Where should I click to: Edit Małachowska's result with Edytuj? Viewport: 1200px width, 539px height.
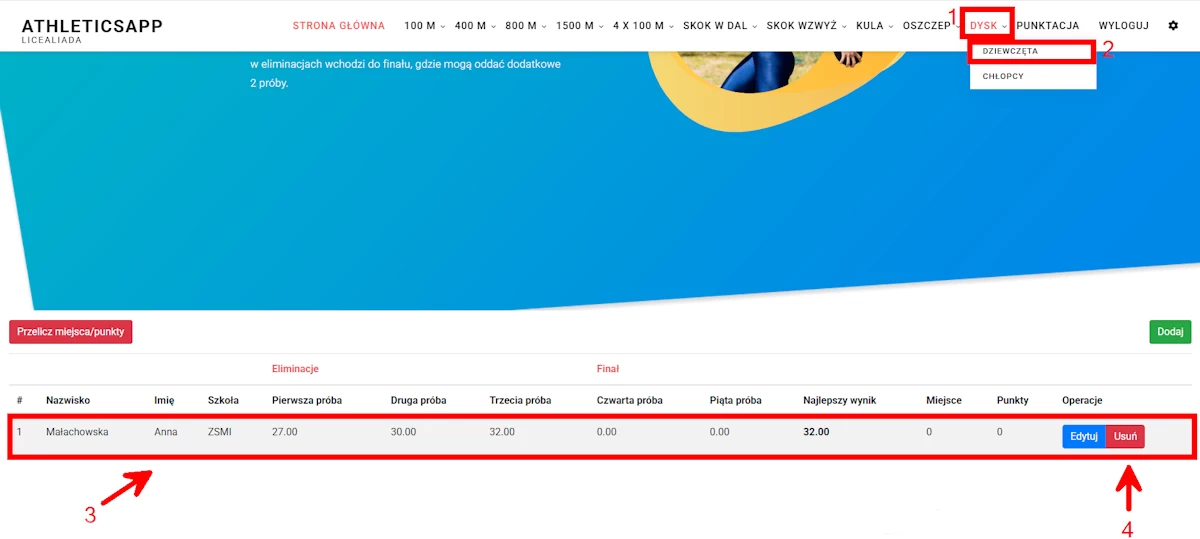[1084, 436]
